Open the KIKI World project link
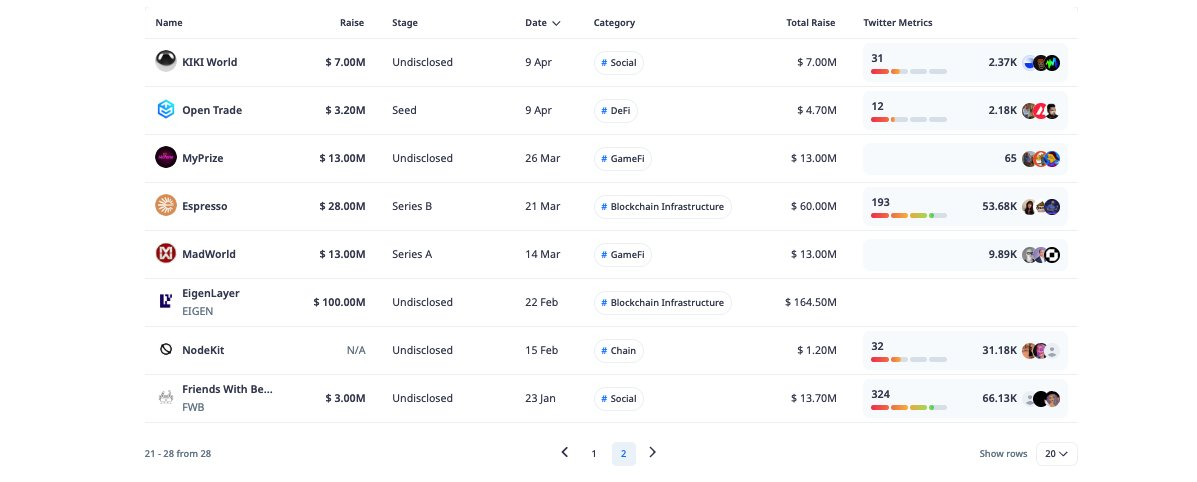 209,62
